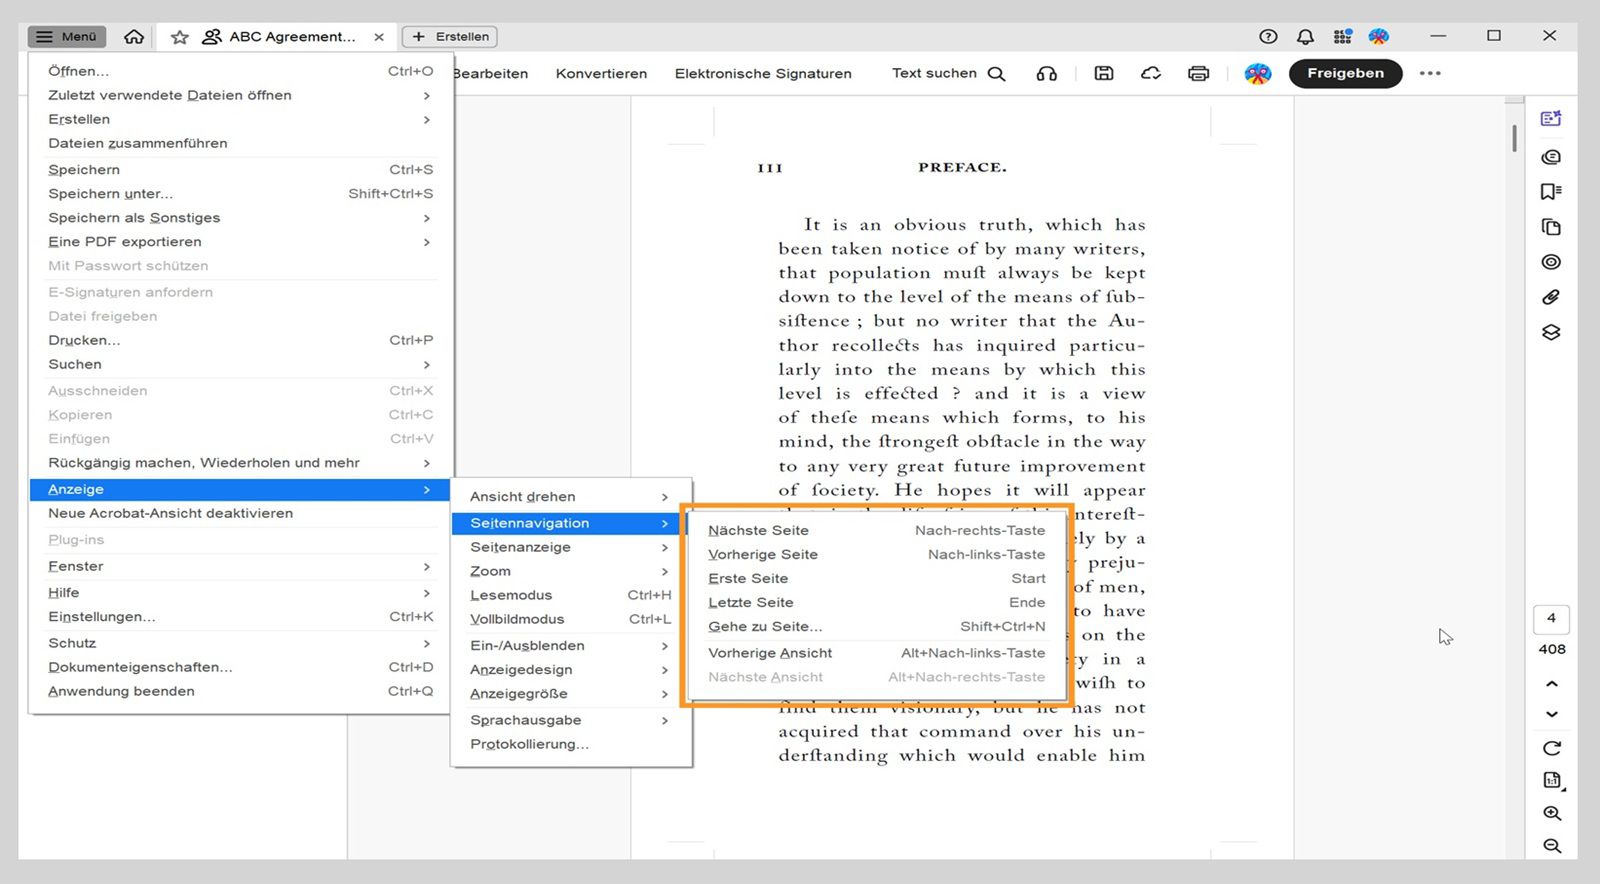Click the current page number box 4
This screenshot has height=884, width=1600.
pos(1551,618)
